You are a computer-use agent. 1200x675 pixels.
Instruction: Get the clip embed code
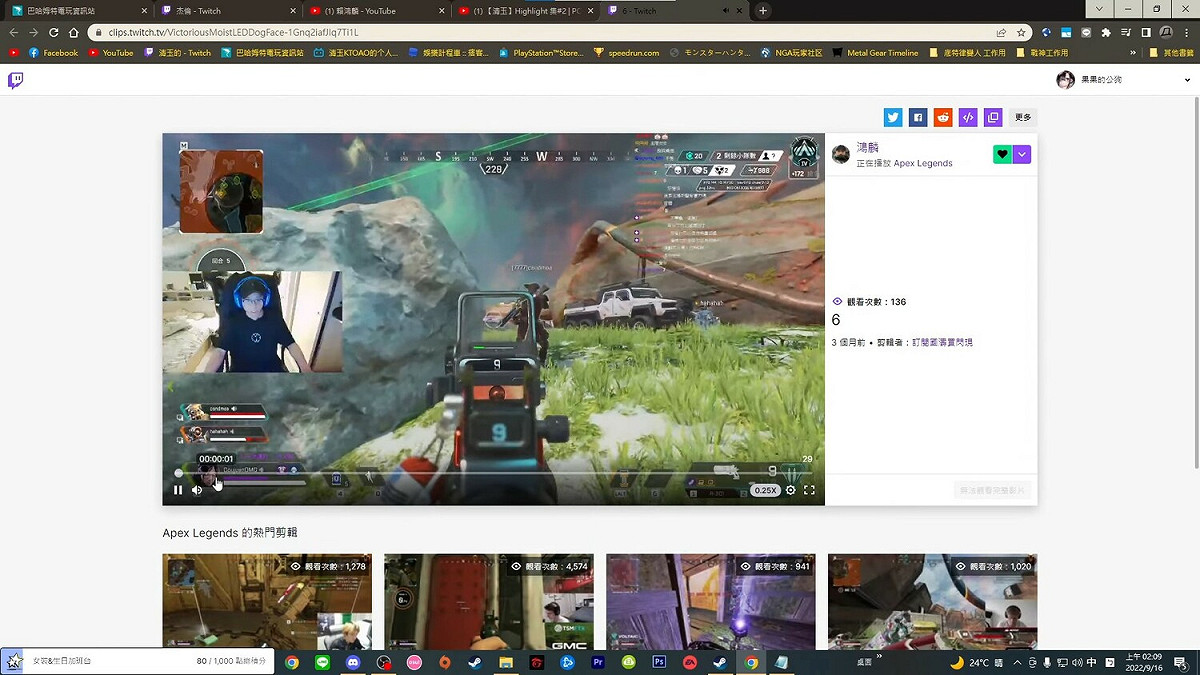tap(968, 117)
